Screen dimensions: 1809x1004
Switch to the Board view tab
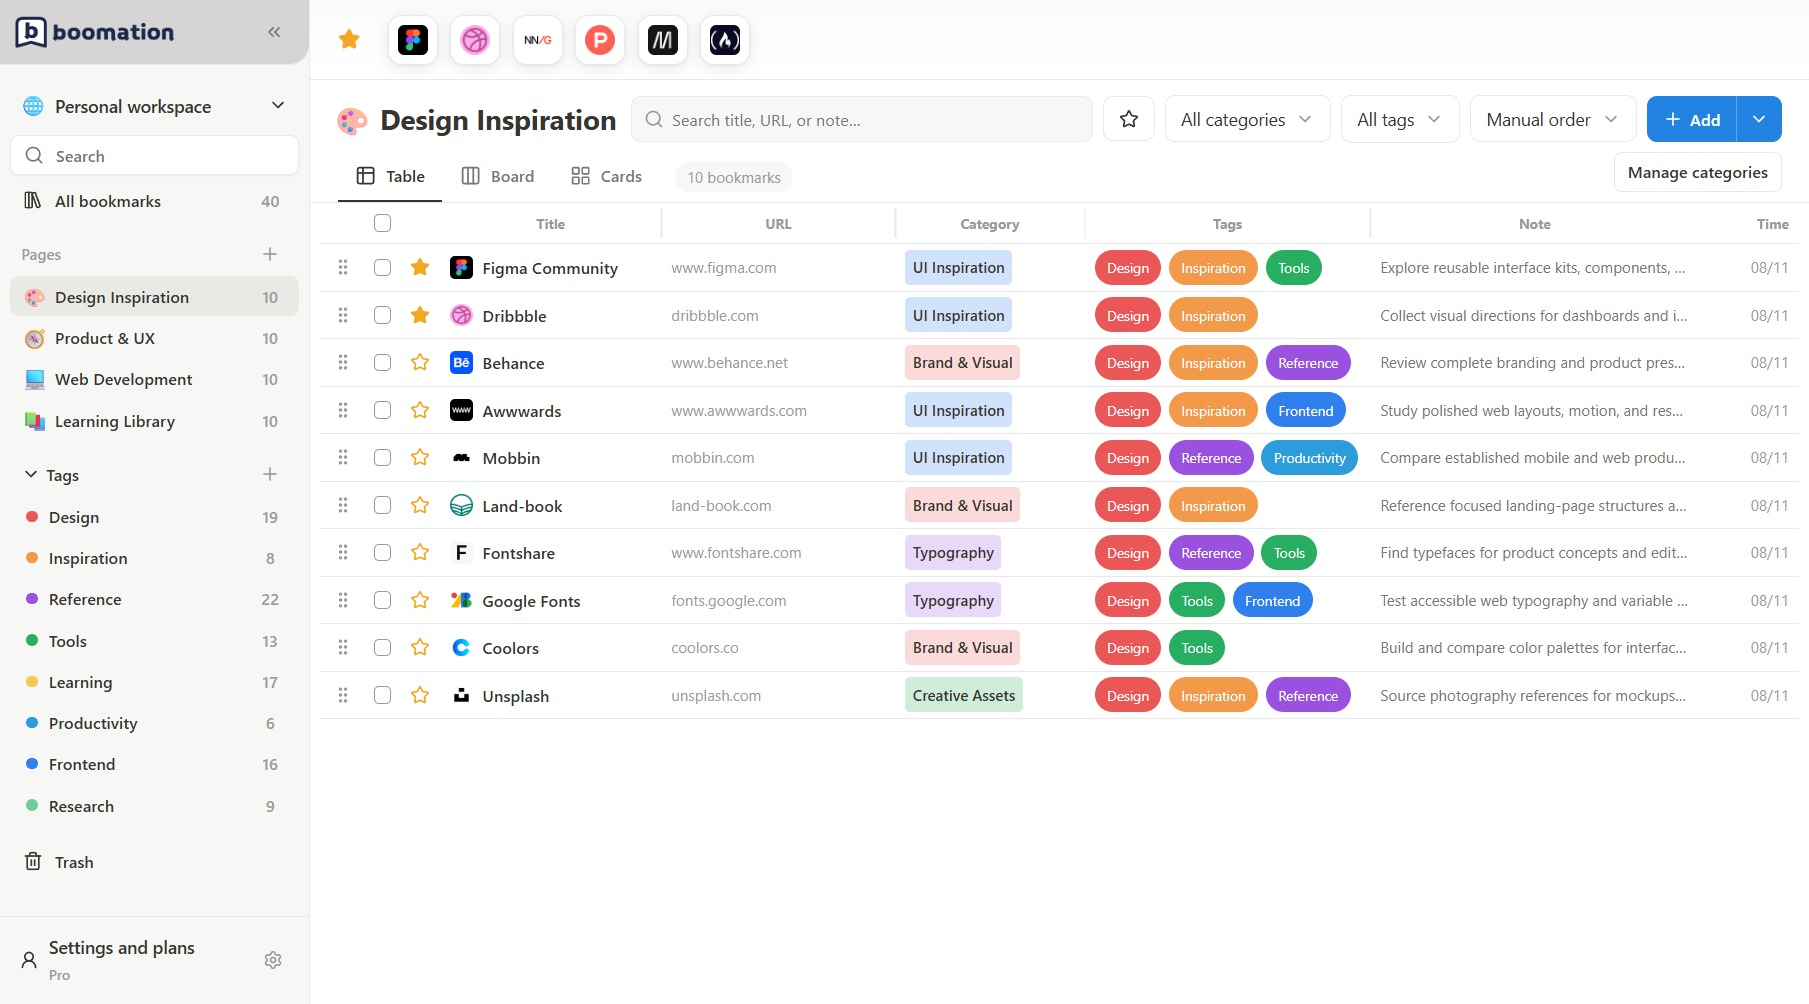[497, 176]
